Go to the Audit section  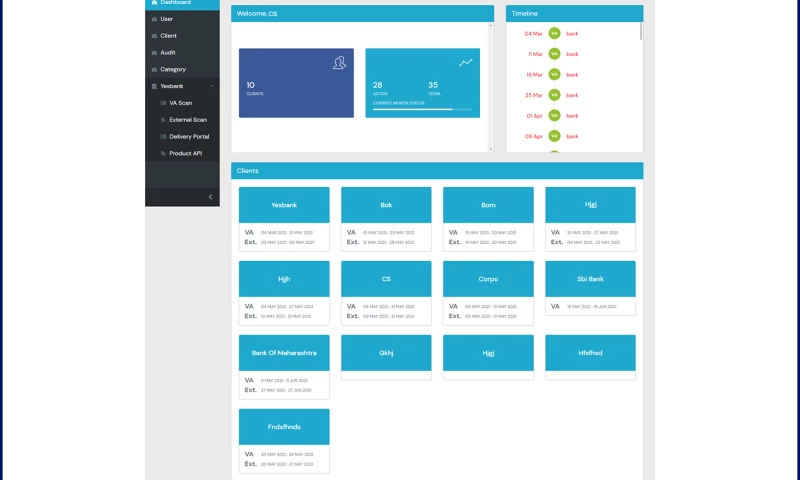pyautogui.click(x=182, y=53)
